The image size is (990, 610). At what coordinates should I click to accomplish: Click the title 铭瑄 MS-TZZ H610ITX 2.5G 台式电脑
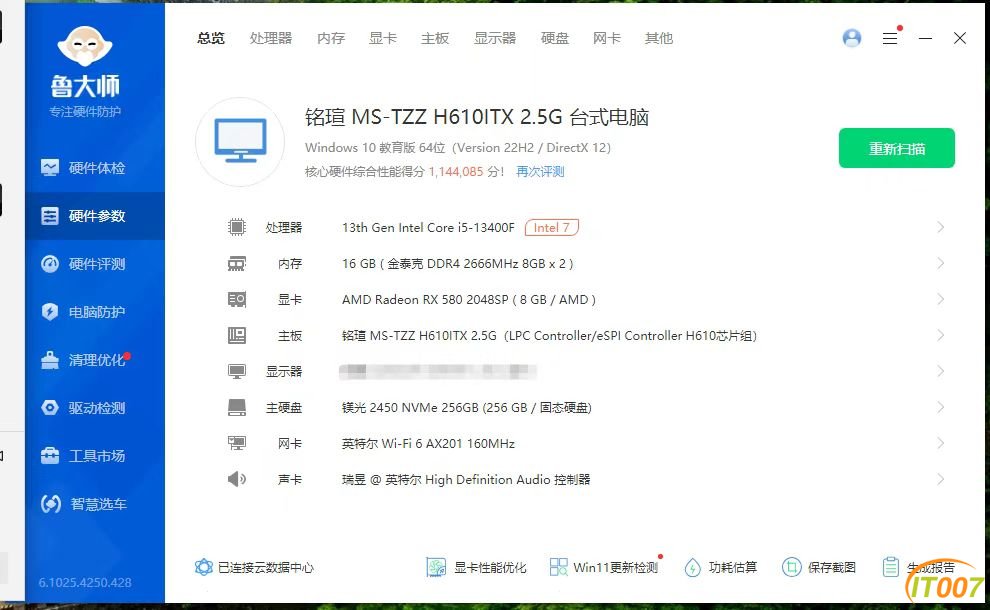[x=477, y=117]
